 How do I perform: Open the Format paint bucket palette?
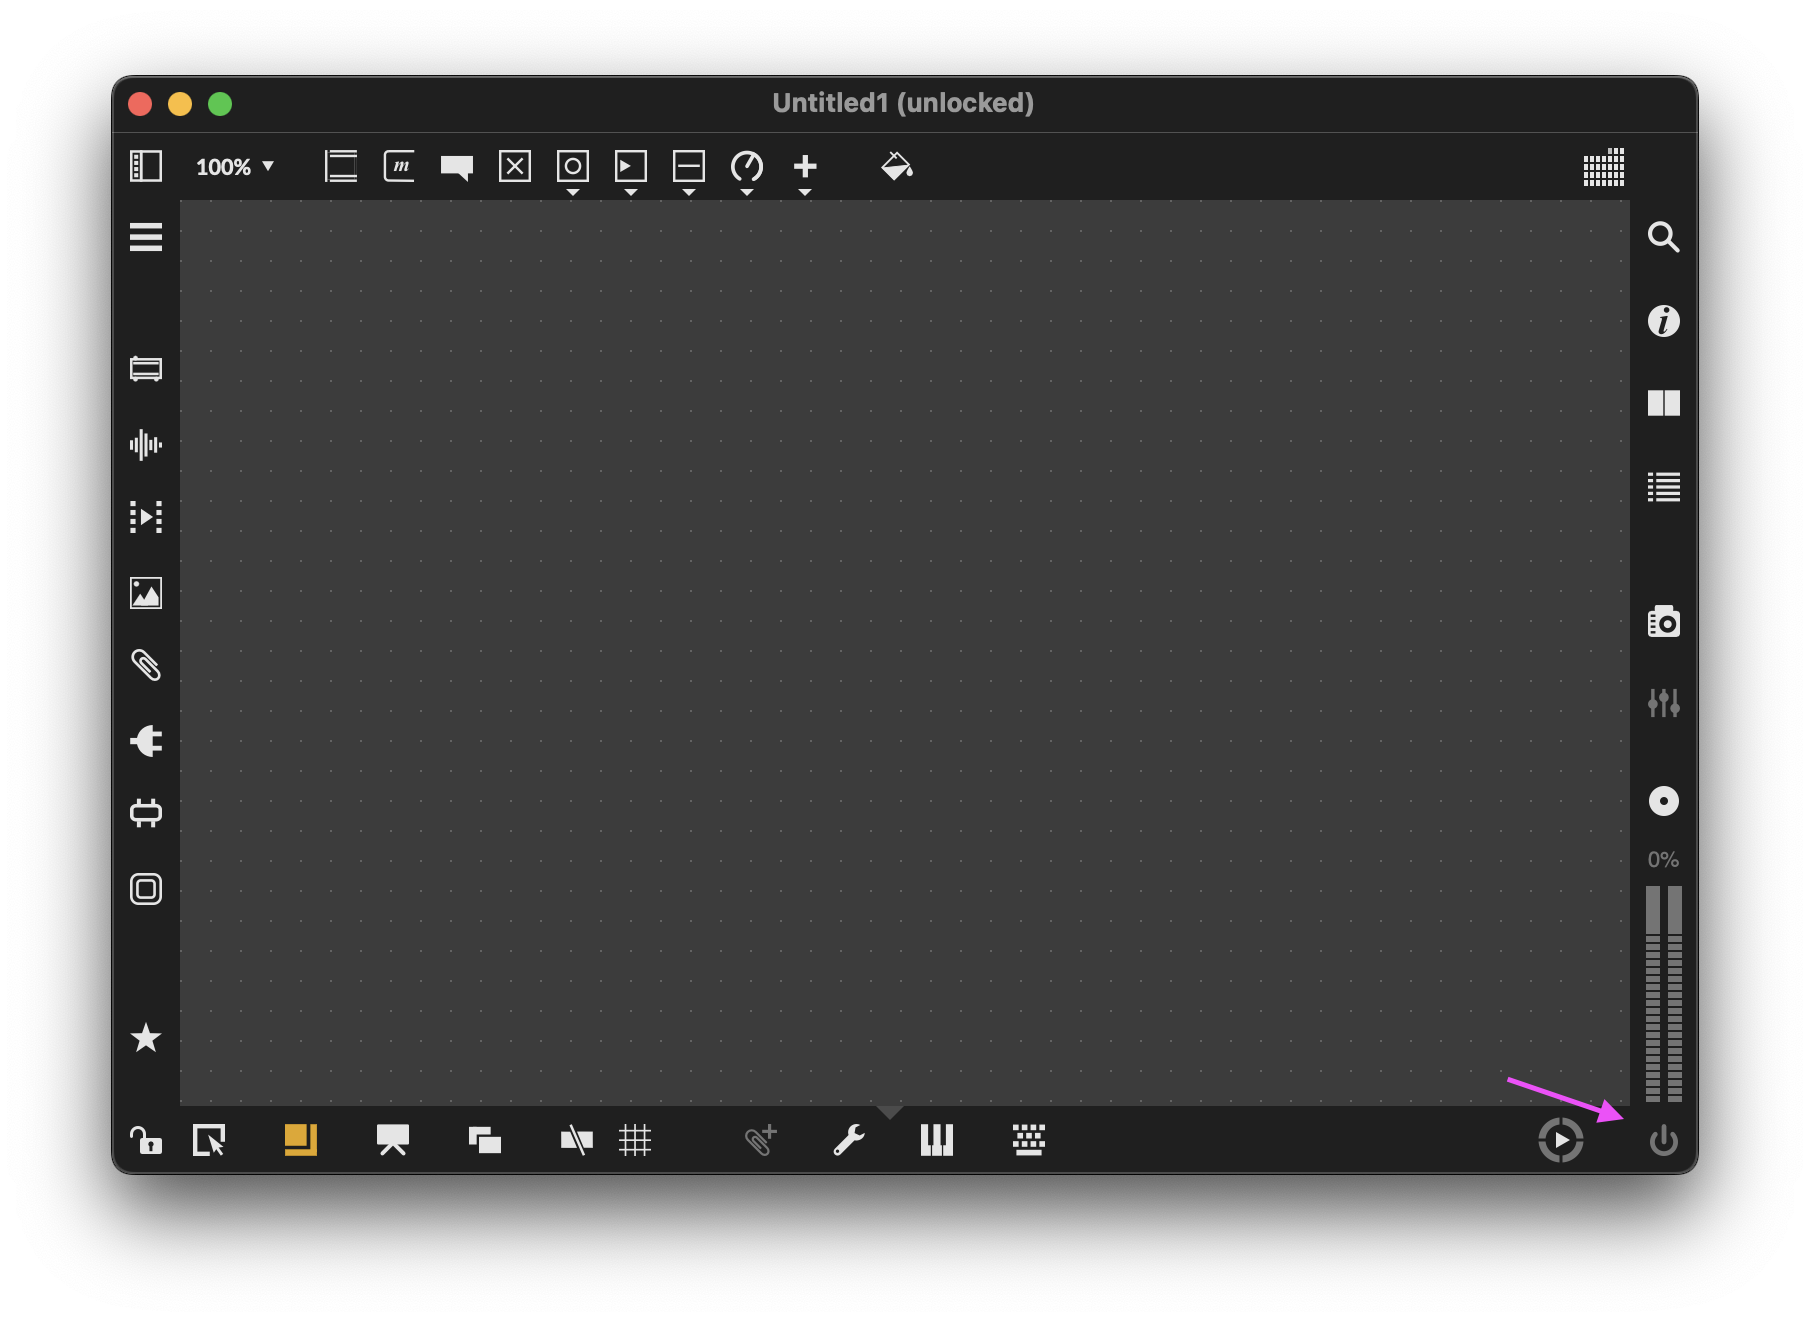tap(897, 166)
